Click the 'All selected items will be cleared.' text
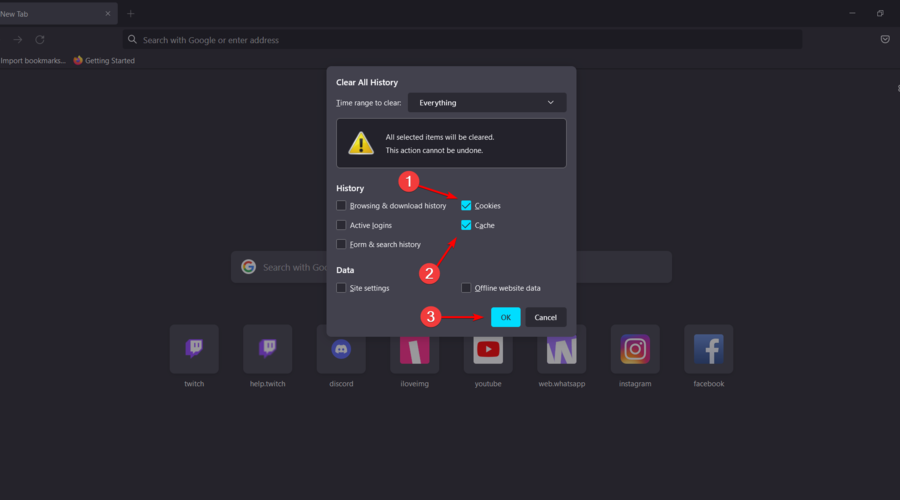The image size is (900, 500). [x=440, y=137]
